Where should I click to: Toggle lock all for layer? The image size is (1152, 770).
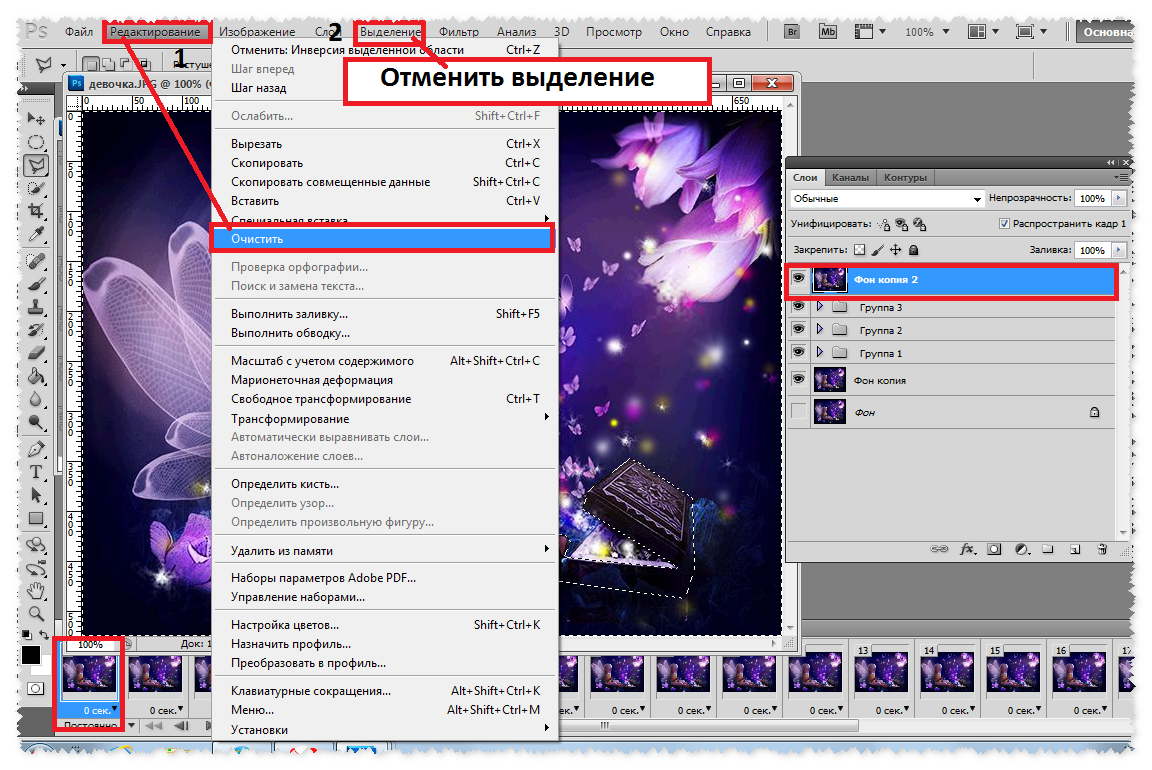[x=913, y=250]
